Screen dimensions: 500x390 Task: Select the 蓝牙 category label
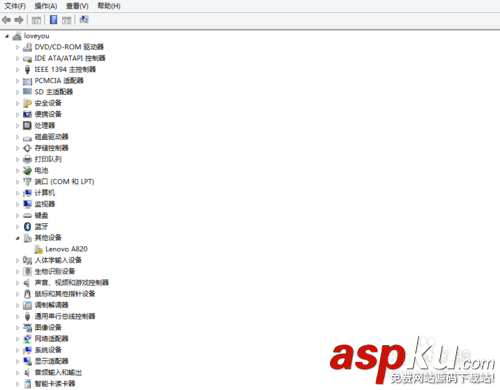(41, 227)
